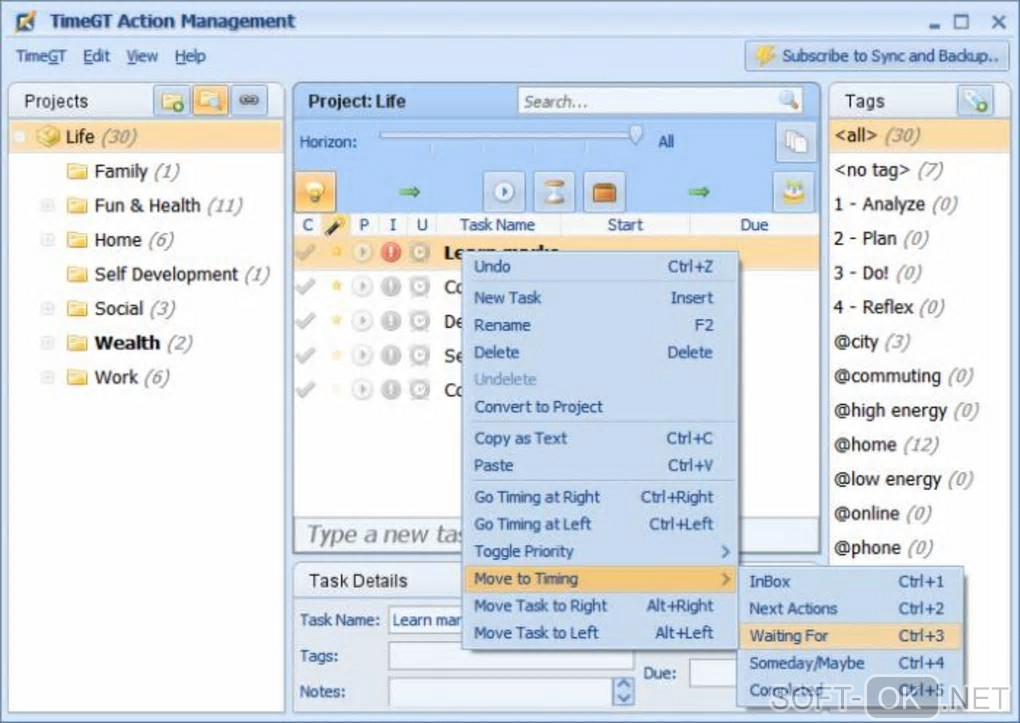Expand the Fun & Health folder
This screenshot has height=723, width=1020.
tap(47, 206)
